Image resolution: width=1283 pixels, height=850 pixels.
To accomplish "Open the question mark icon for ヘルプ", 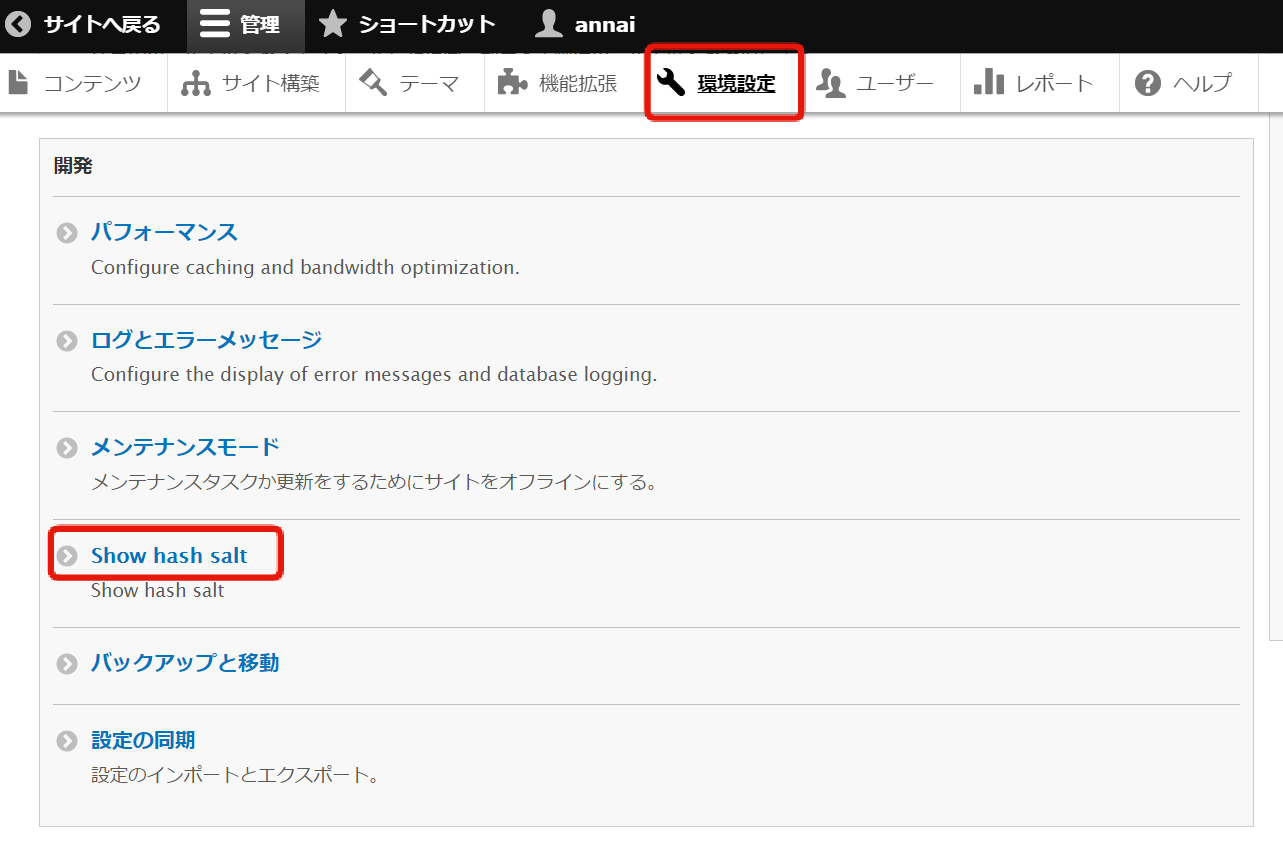I will (1147, 83).
